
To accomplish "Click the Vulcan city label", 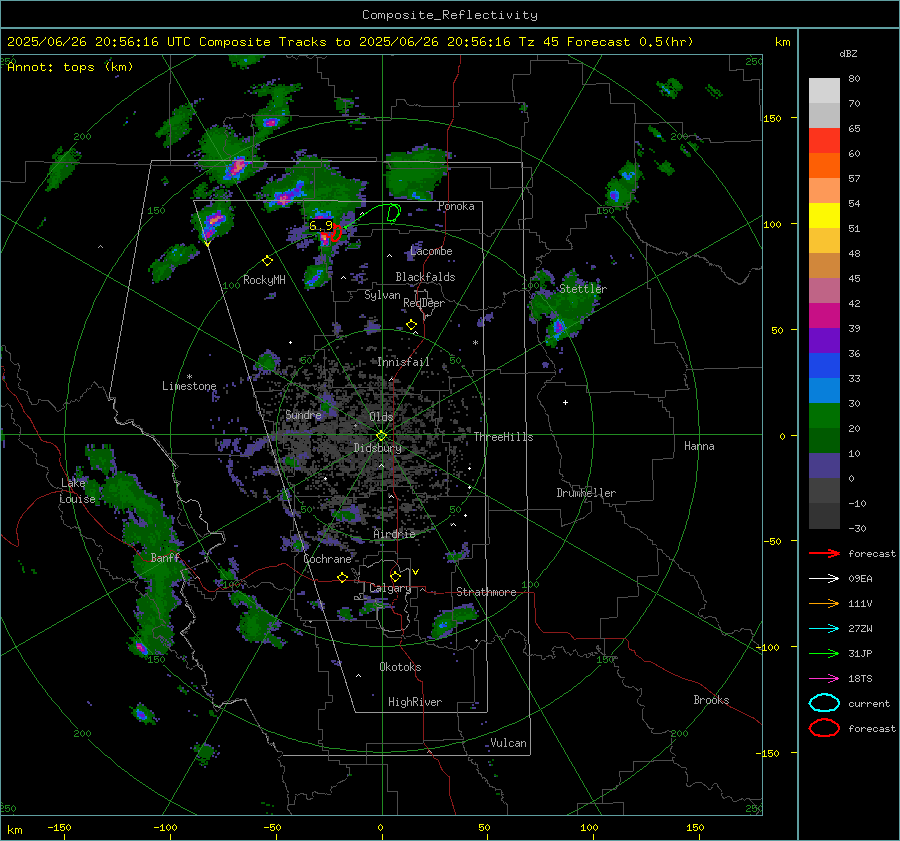I will point(509,743).
